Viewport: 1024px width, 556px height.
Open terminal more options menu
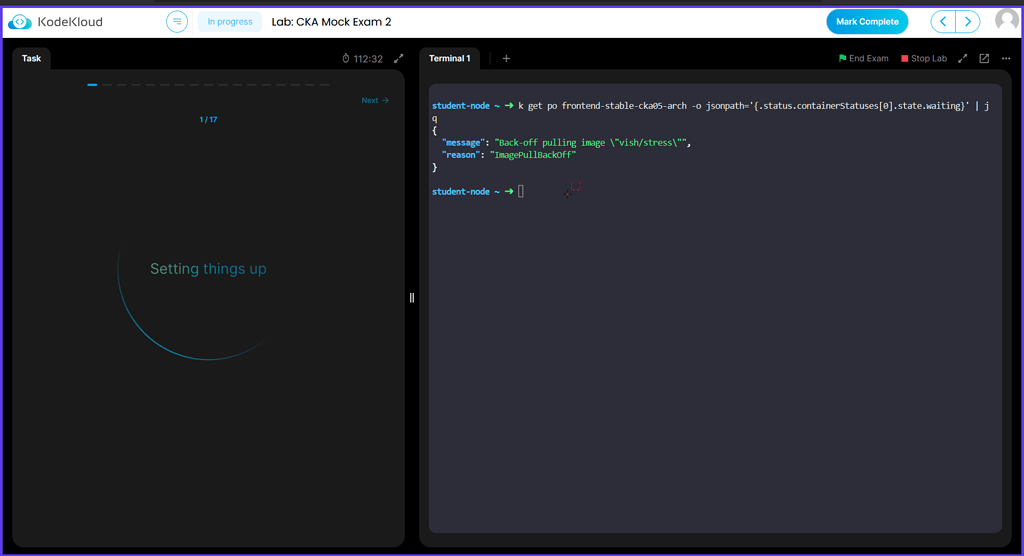point(1006,59)
